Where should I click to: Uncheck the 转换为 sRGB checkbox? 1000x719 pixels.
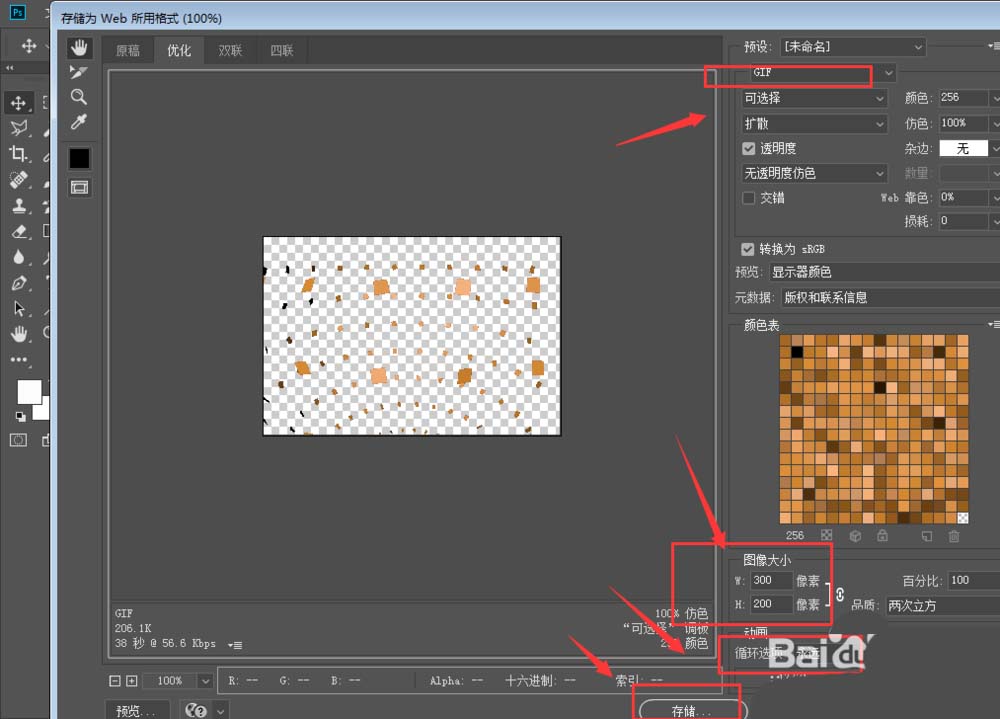(747, 249)
